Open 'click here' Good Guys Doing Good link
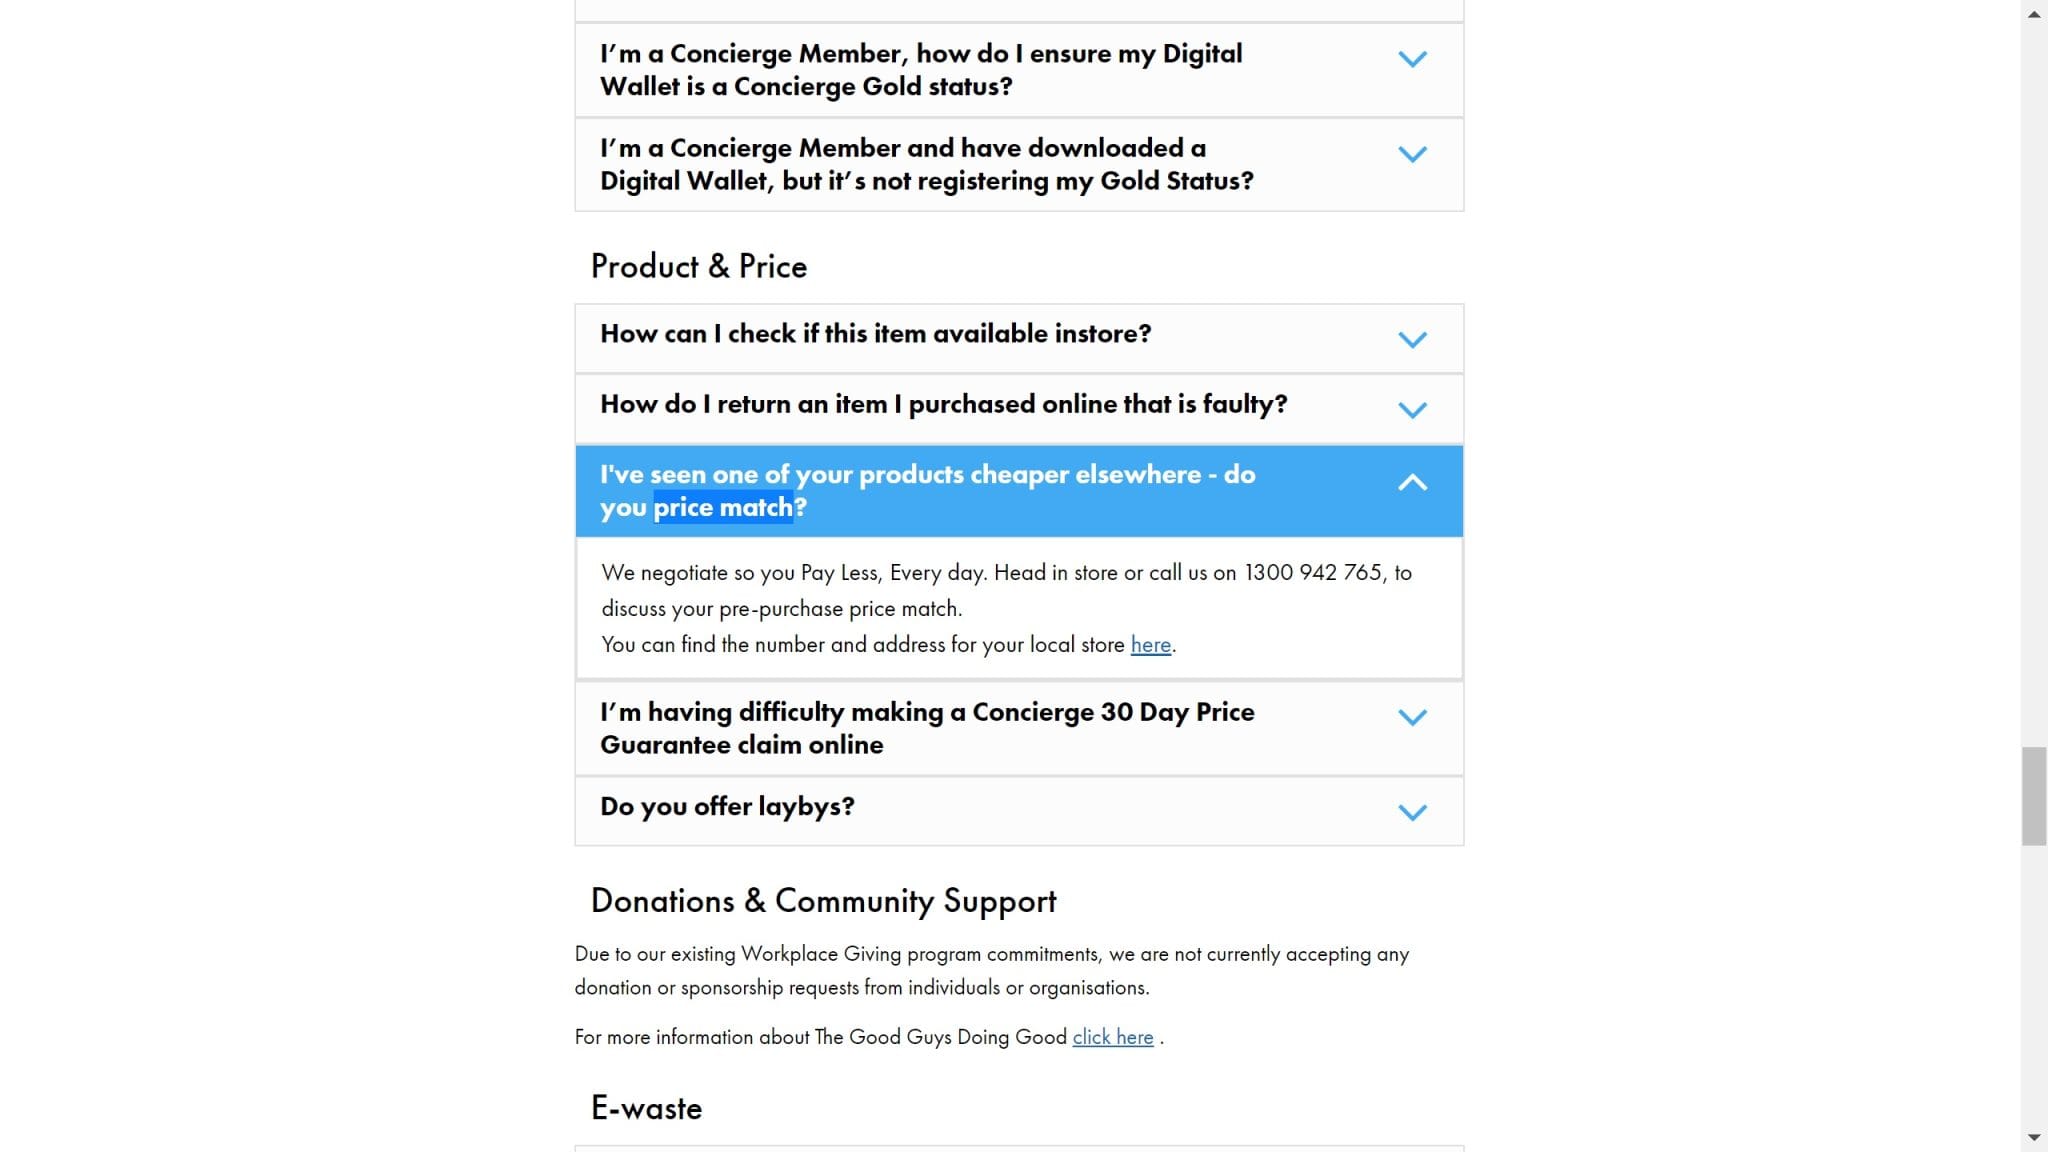Image resolution: width=2048 pixels, height=1152 pixels. tap(1113, 1037)
